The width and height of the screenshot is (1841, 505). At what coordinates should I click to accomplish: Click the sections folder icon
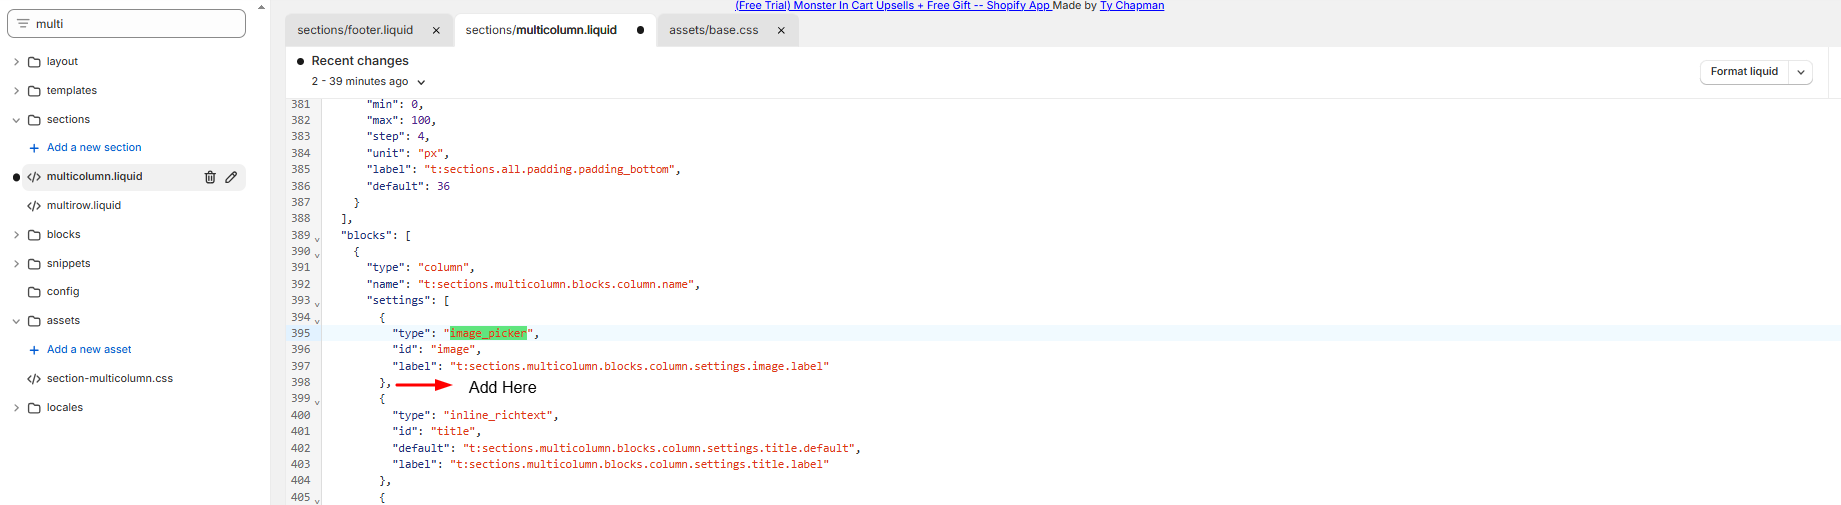click(34, 120)
